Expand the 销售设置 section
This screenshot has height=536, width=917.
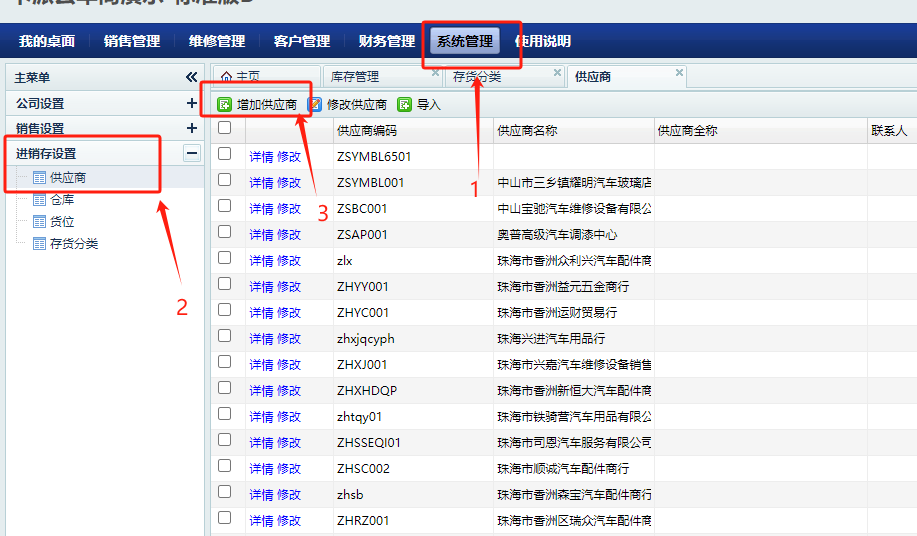coord(191,128)
